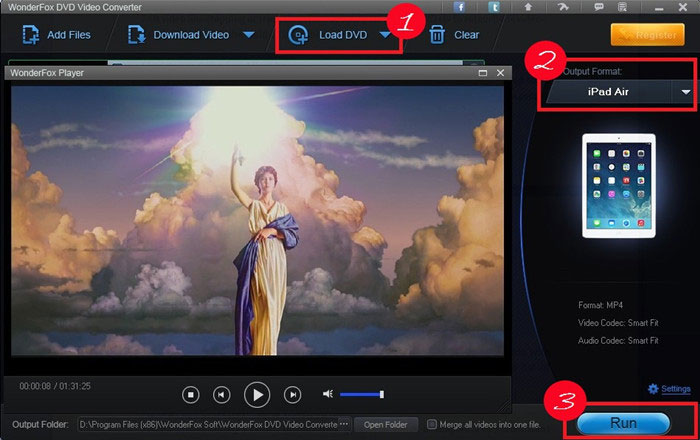Click the blue Run button
Screen dimensions: 700x440
click(624, 423)
